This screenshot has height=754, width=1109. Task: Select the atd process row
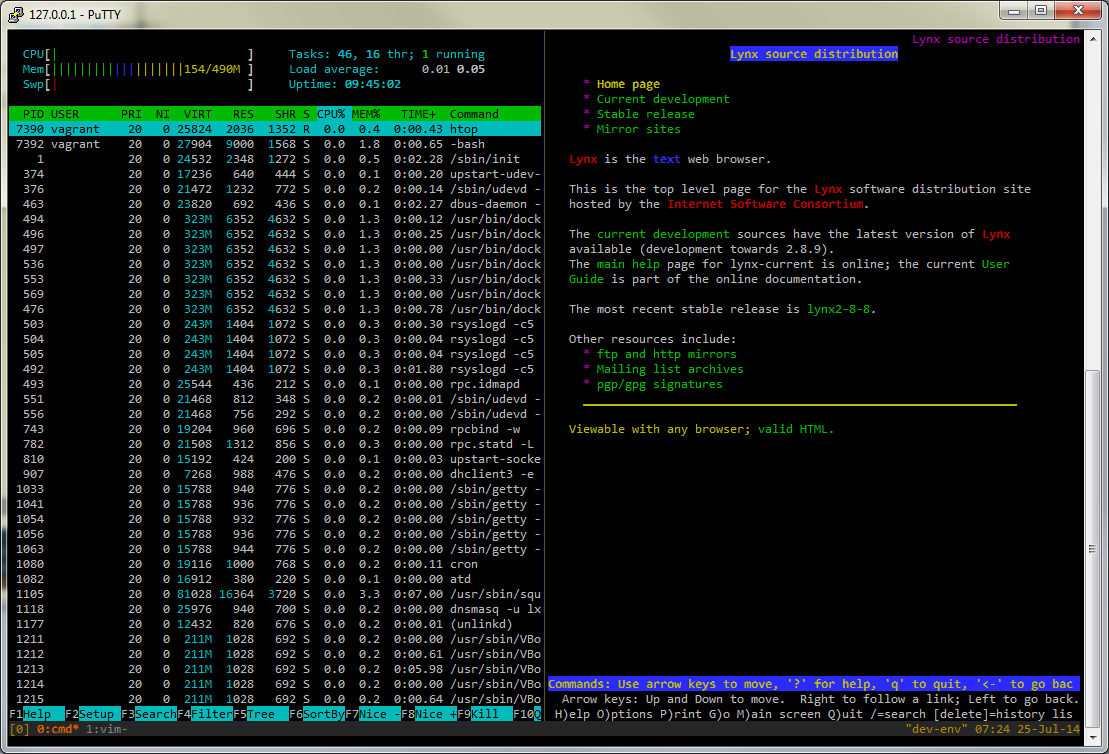[275, 579]
